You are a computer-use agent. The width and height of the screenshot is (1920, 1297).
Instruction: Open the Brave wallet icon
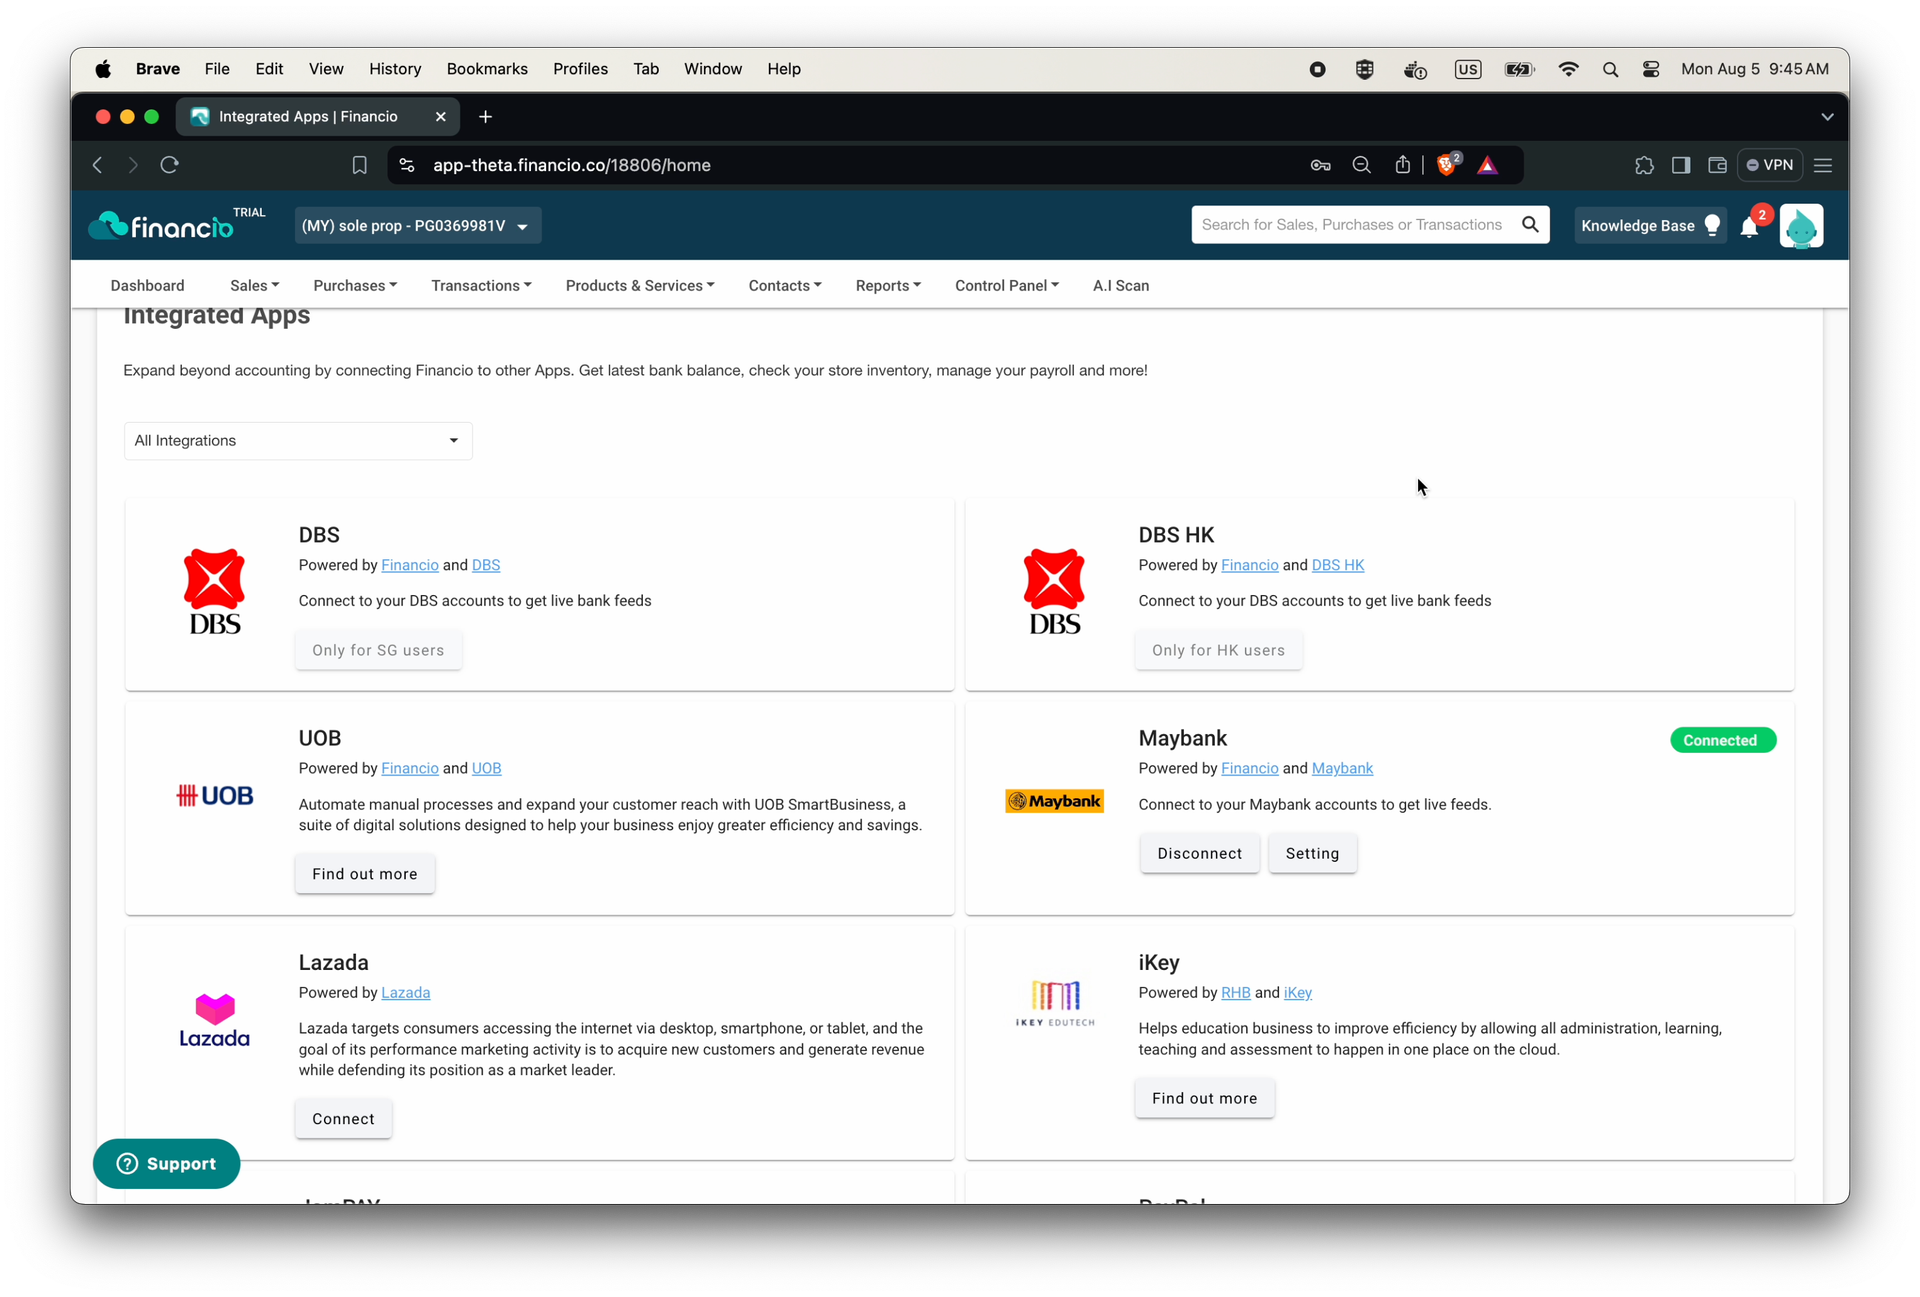[x=1717, y=165]
